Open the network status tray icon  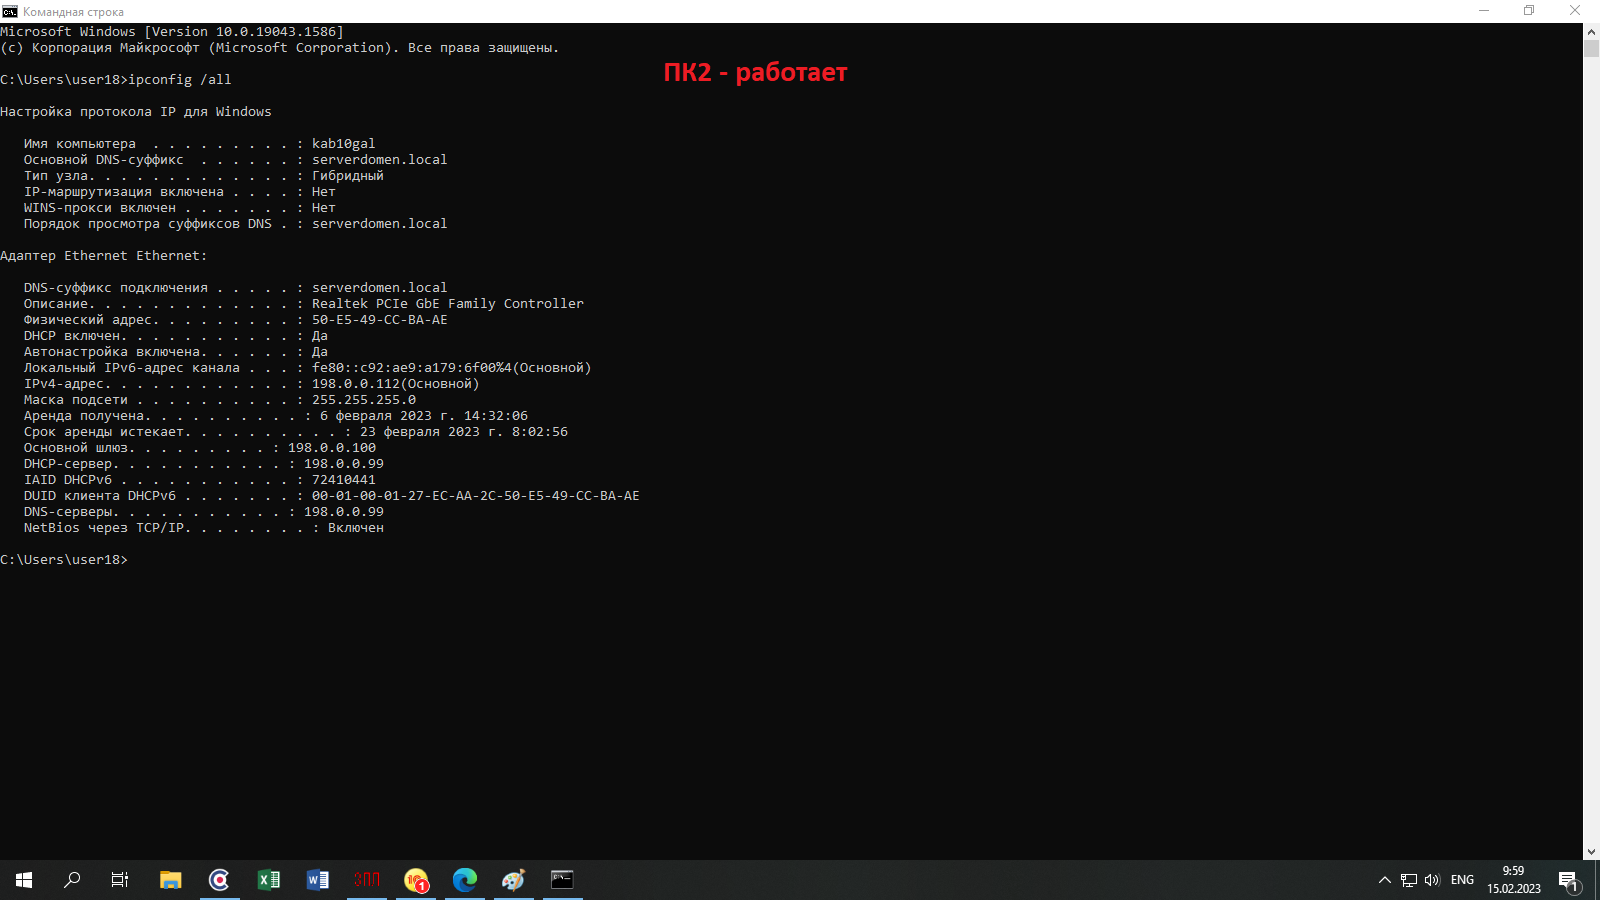(x=1409, y=880)
